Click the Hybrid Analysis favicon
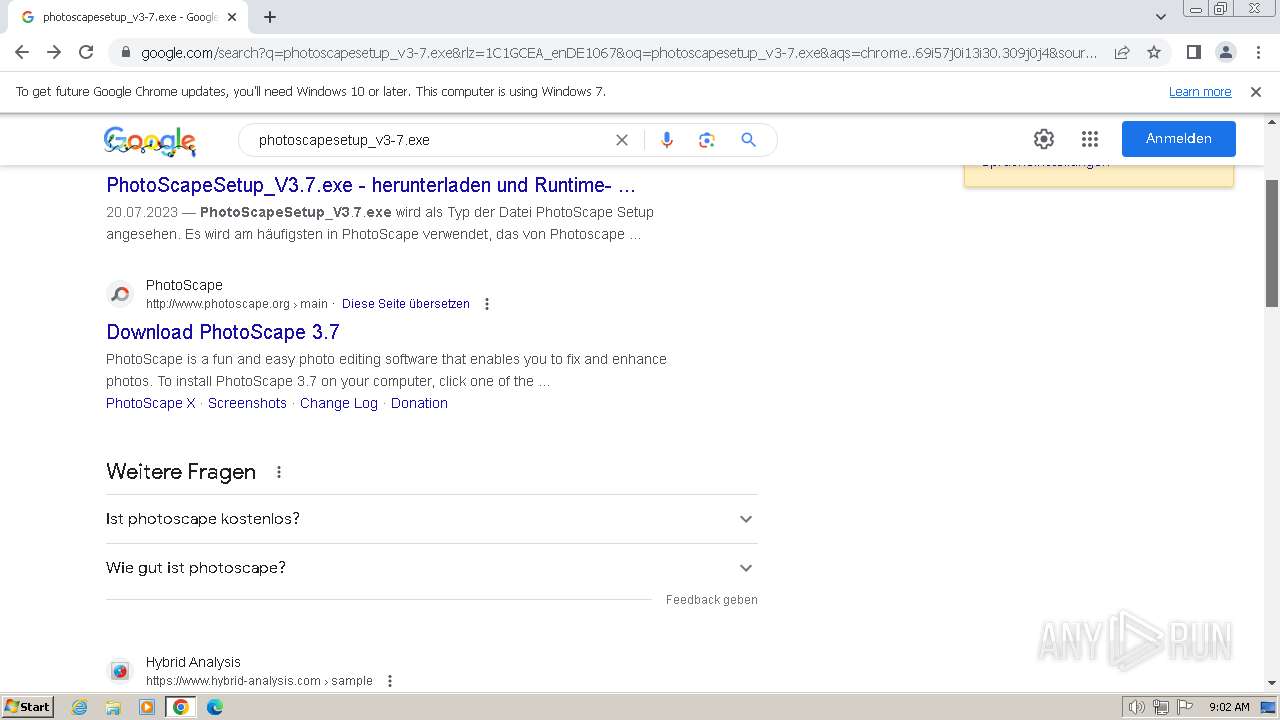This screenshot has width=1280, height=720. (120, 671)
